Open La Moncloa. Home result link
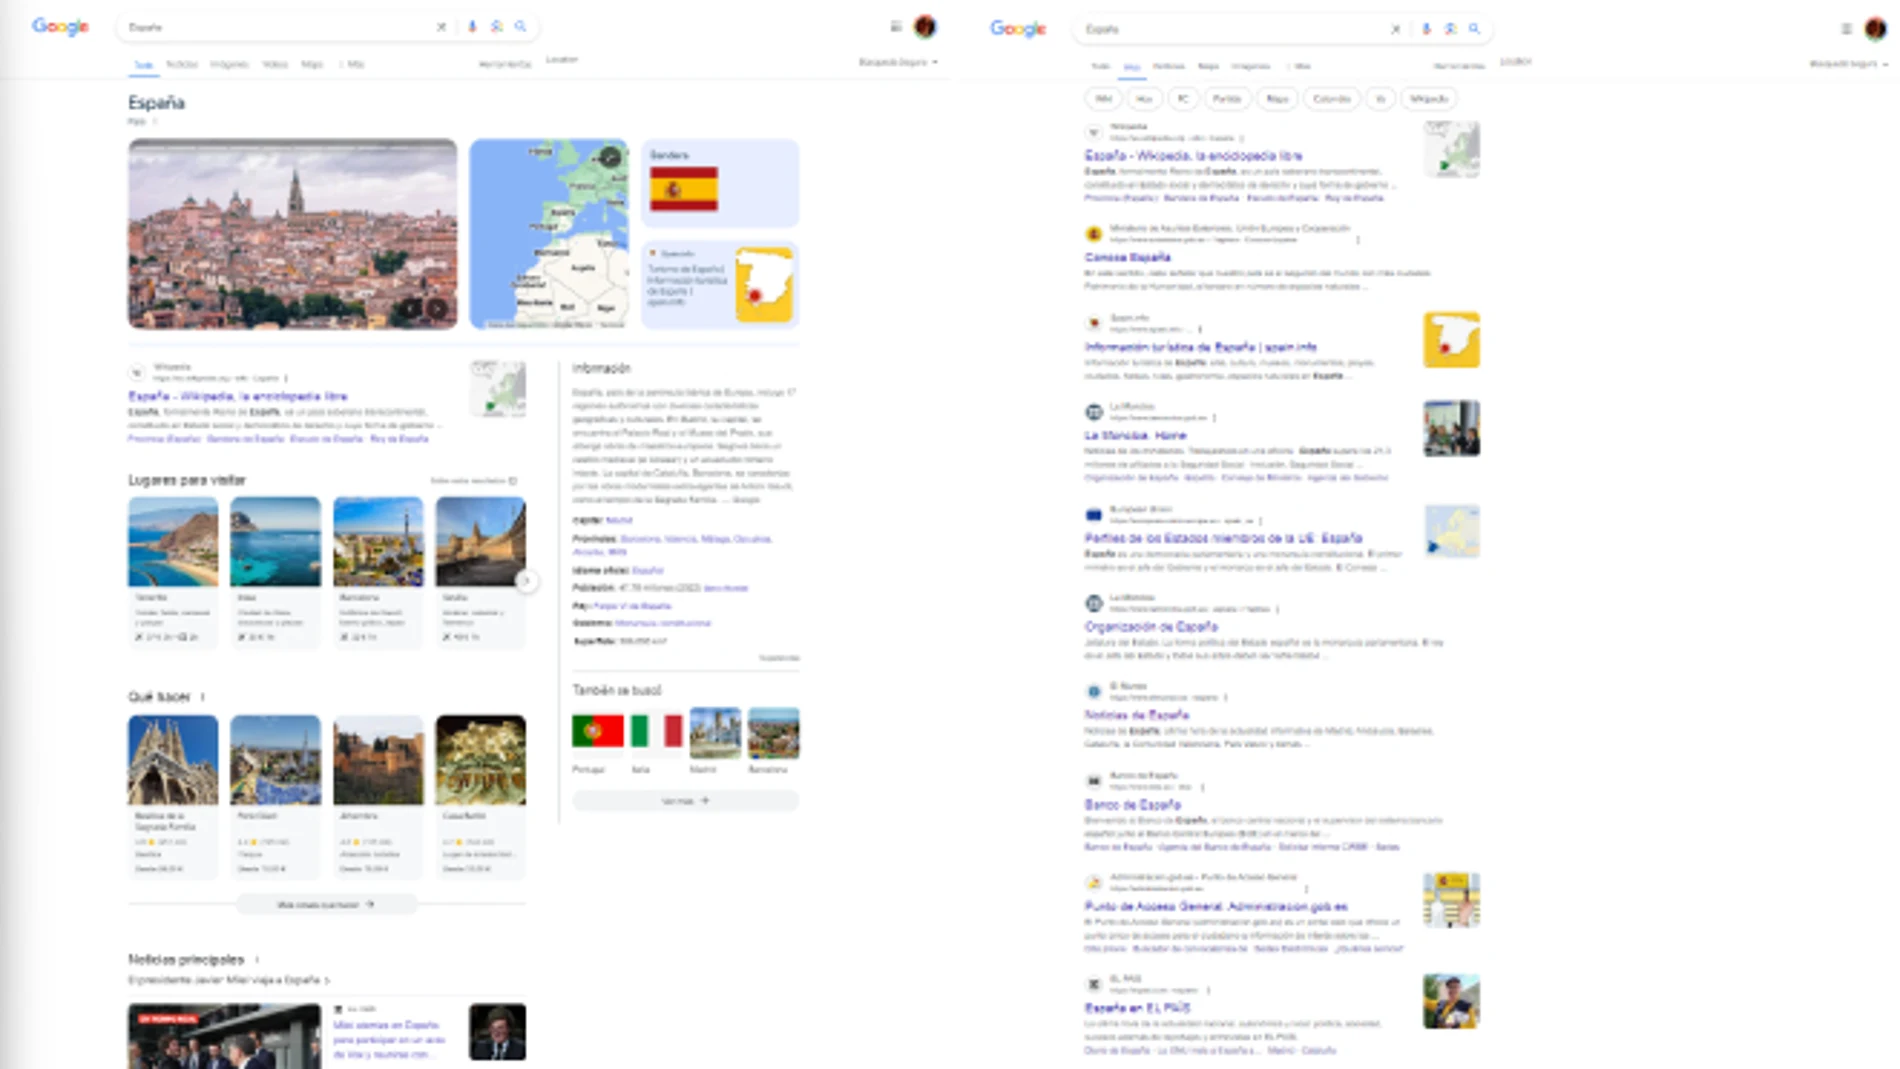 pos(1135,435)
